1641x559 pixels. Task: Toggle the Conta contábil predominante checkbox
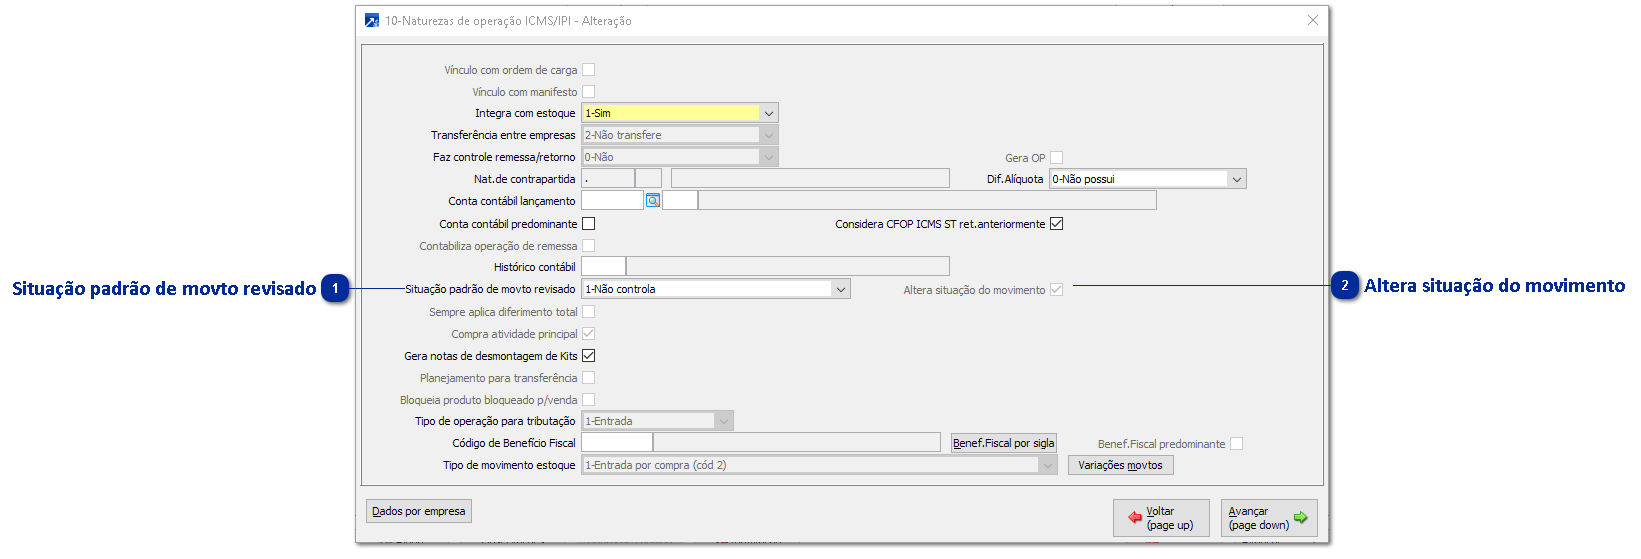click(x=588, y=224)
